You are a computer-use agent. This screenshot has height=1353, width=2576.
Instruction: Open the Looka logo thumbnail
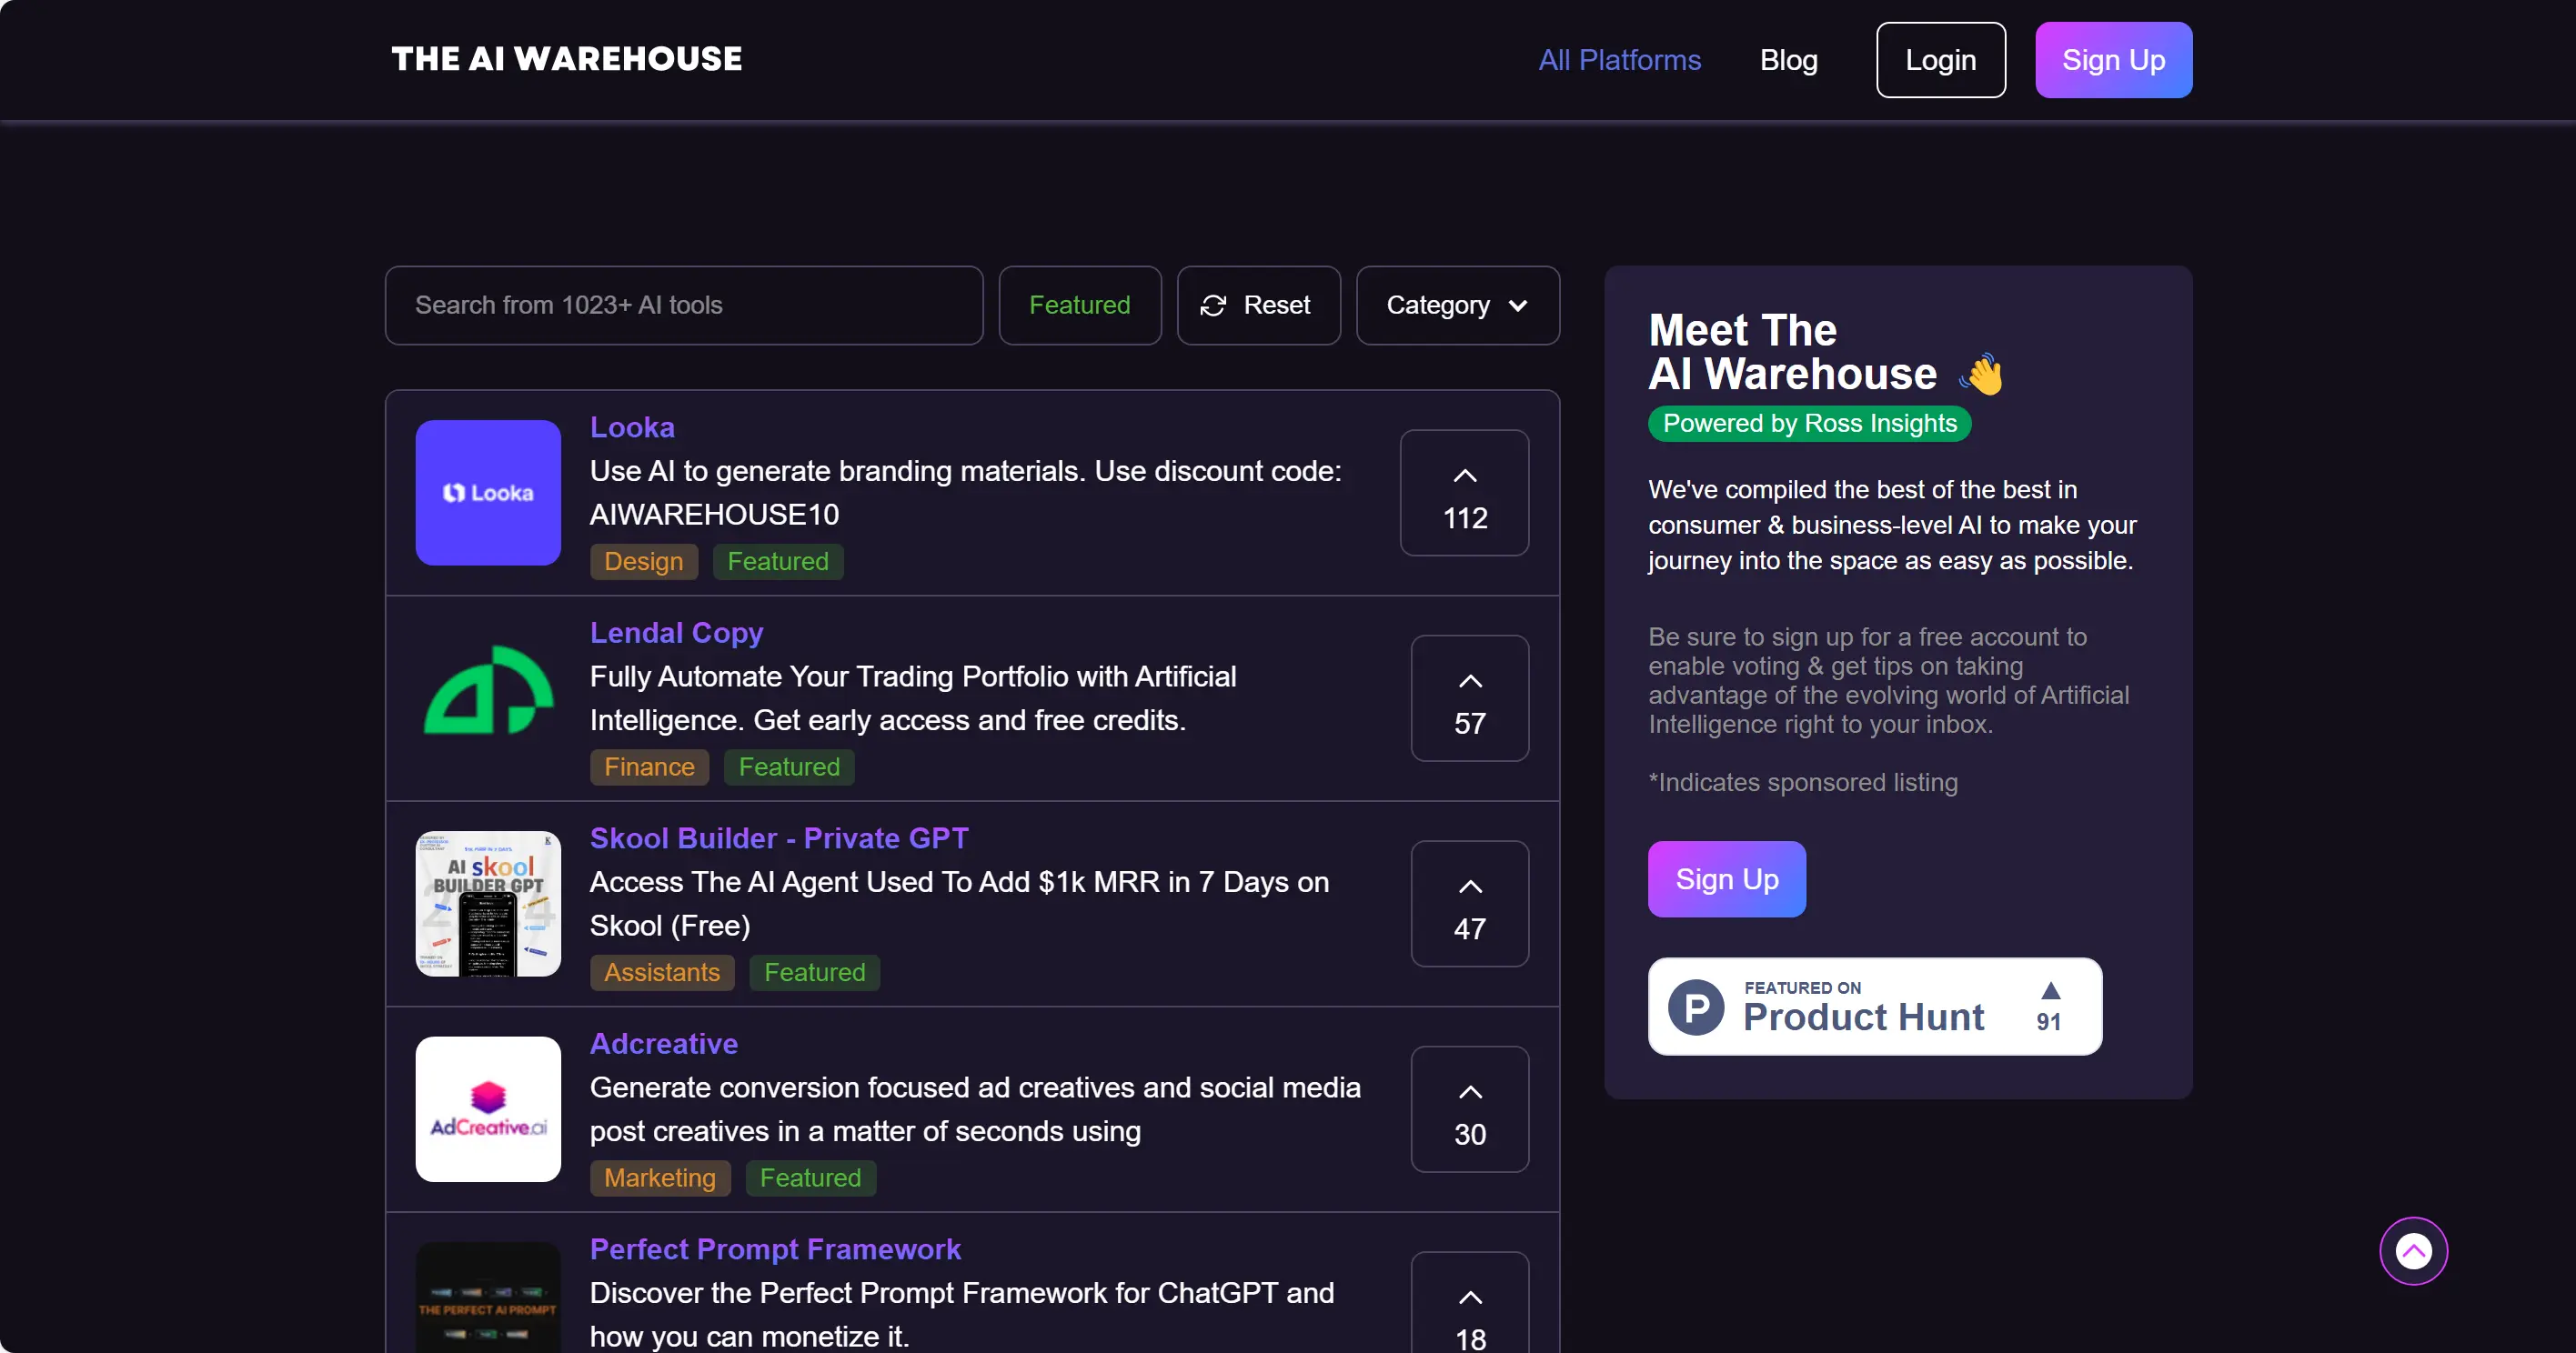coord(488,492)
